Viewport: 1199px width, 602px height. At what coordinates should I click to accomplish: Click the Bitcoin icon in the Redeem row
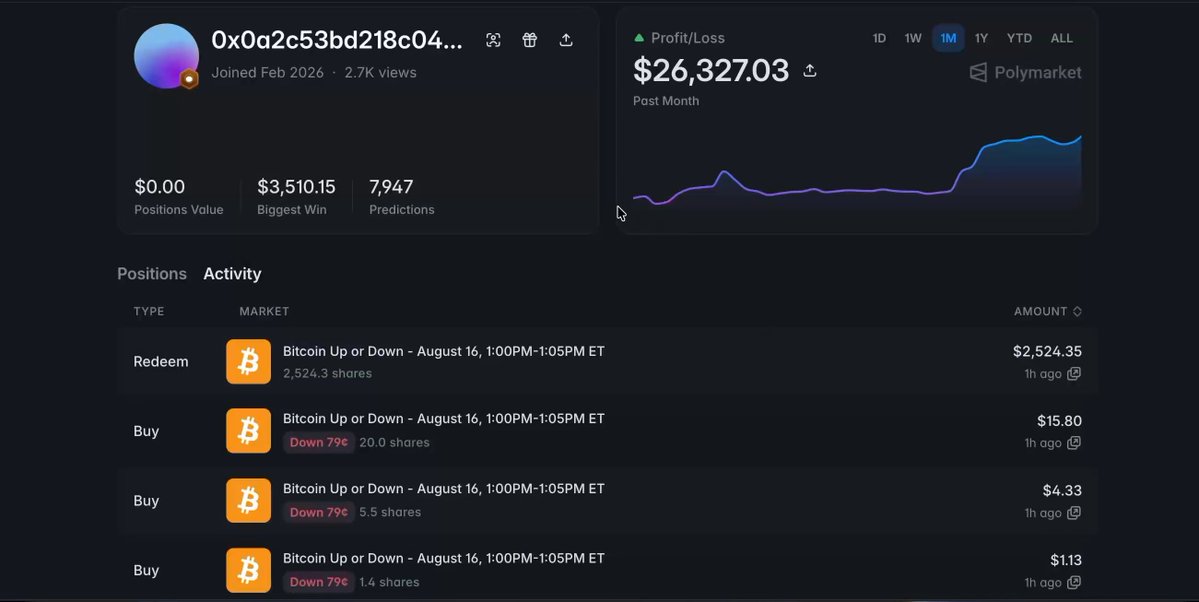click(249, 361)
